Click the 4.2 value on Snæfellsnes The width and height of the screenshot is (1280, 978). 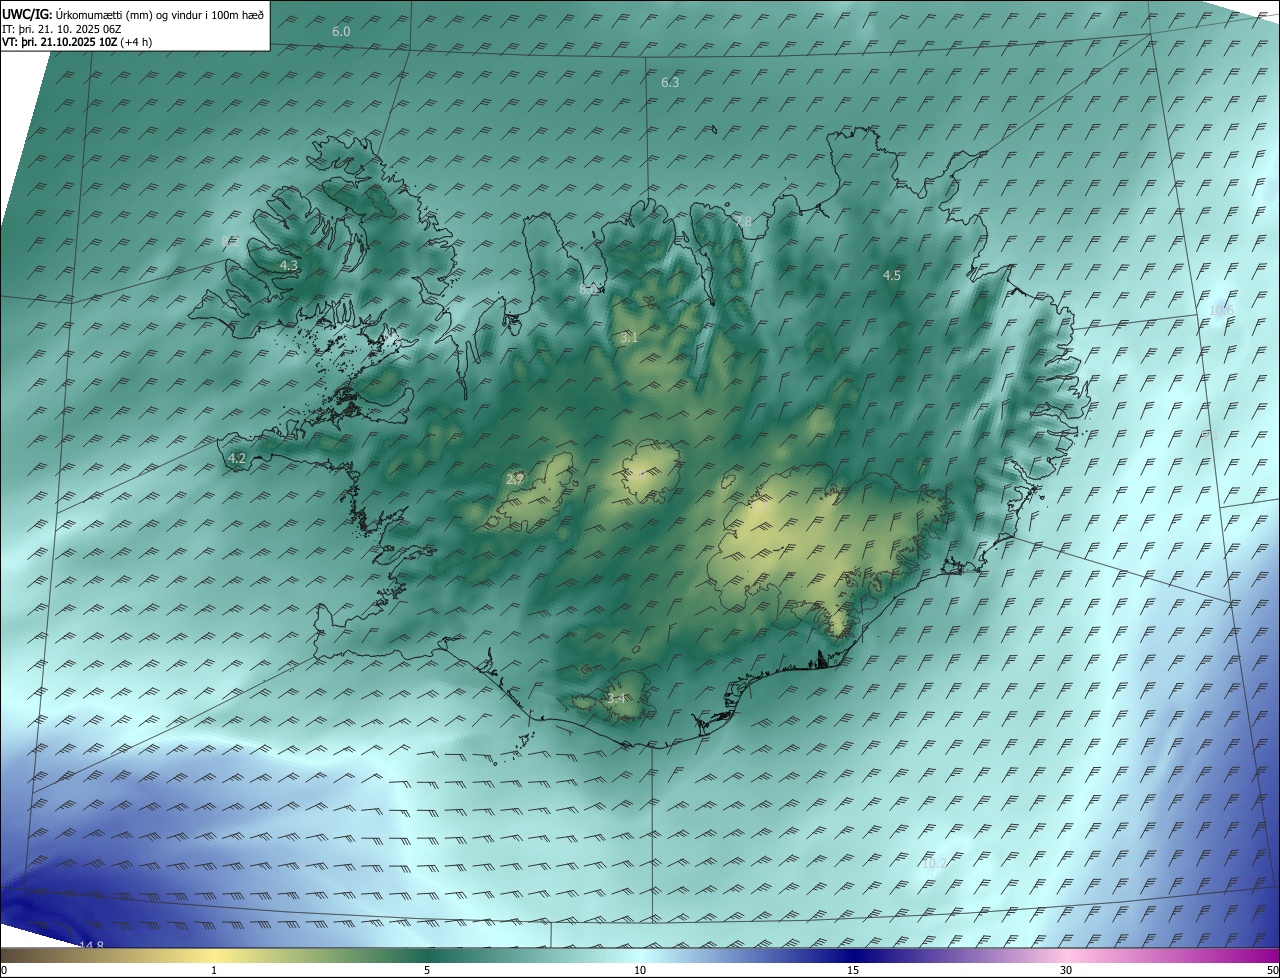click(237, 458)
